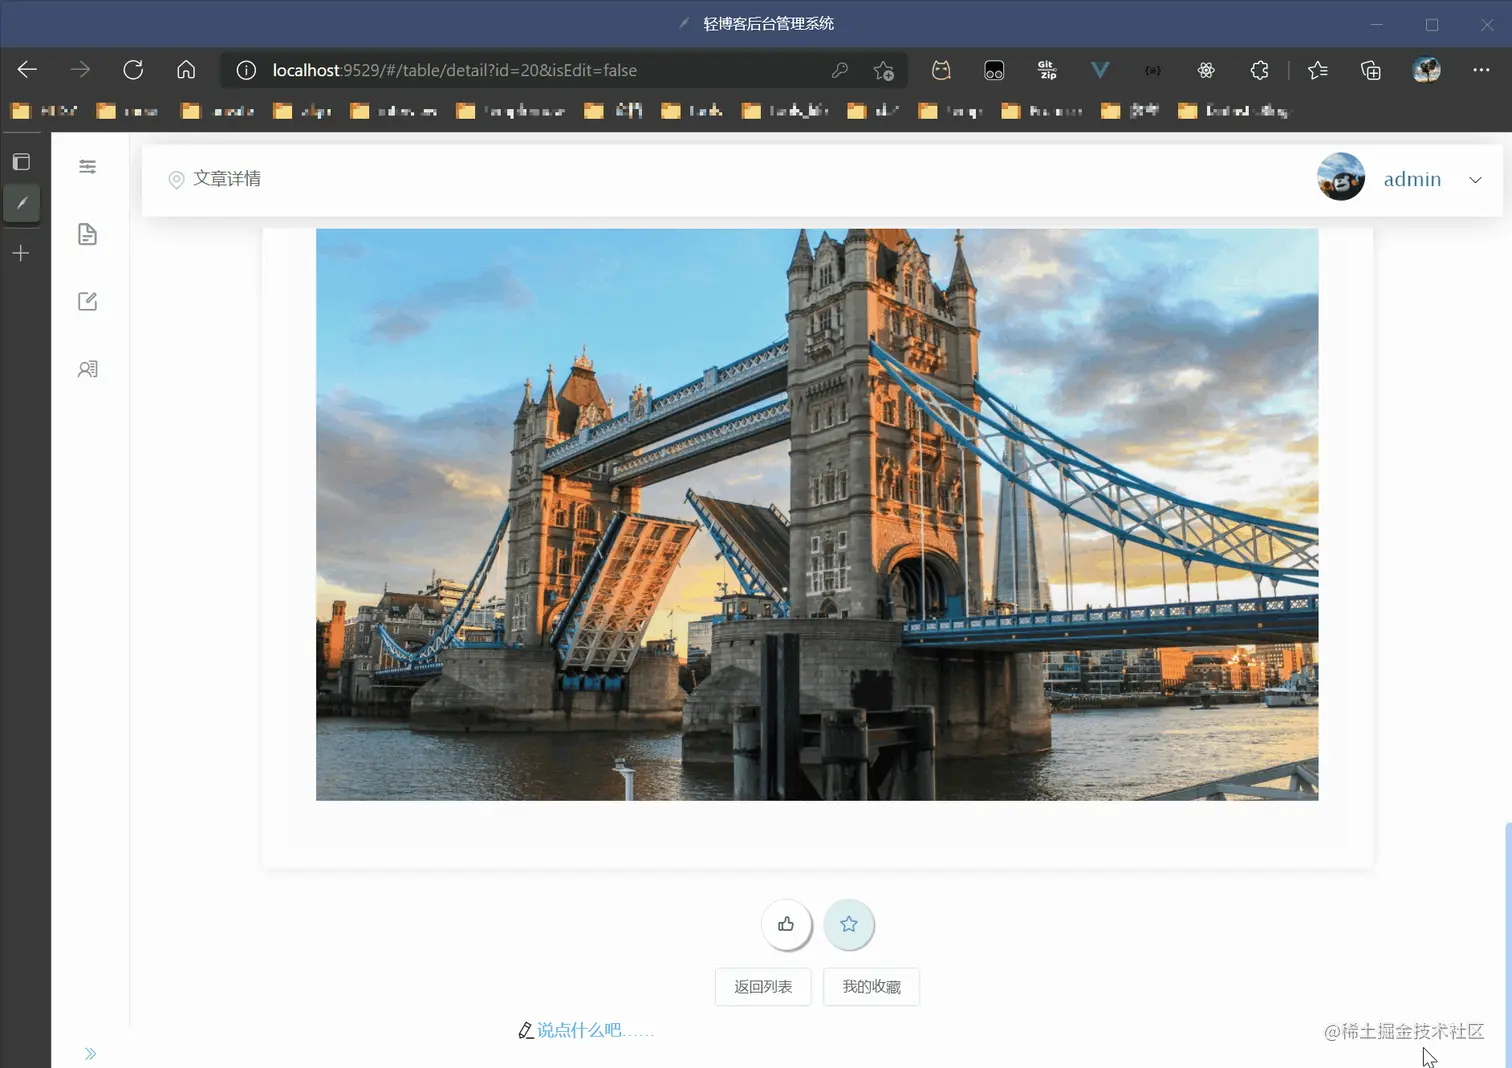Click the site information icon in address bar

pyautogui.click(x=246, y=70)
